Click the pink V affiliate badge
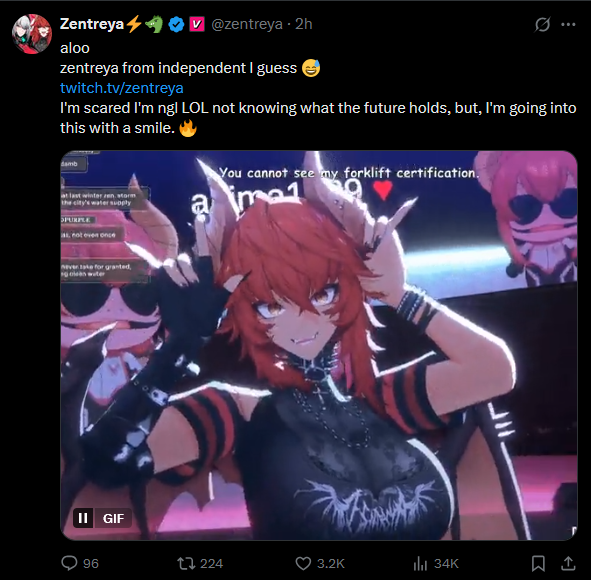The width and height of the screenshot is (591, 580). [196, 24]
